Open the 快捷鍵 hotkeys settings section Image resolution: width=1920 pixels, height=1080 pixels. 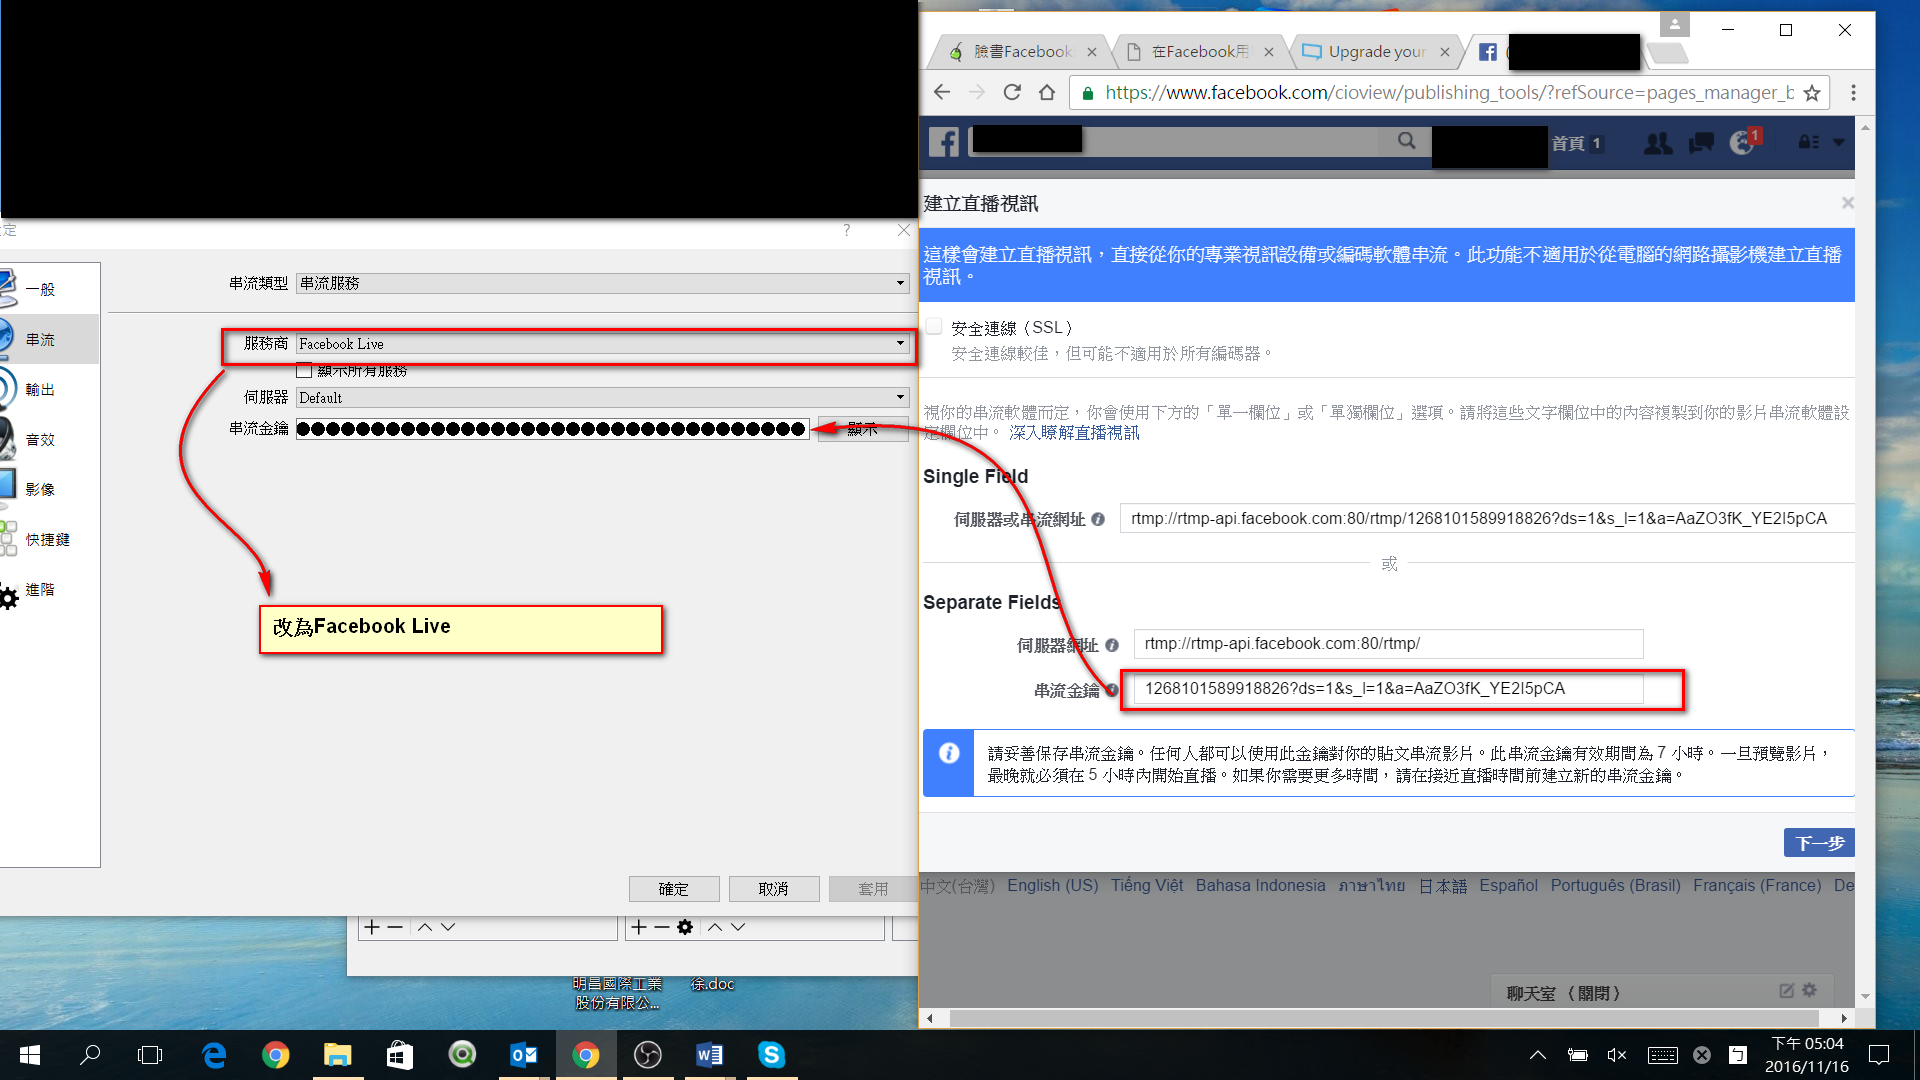(x=47, y=540)
